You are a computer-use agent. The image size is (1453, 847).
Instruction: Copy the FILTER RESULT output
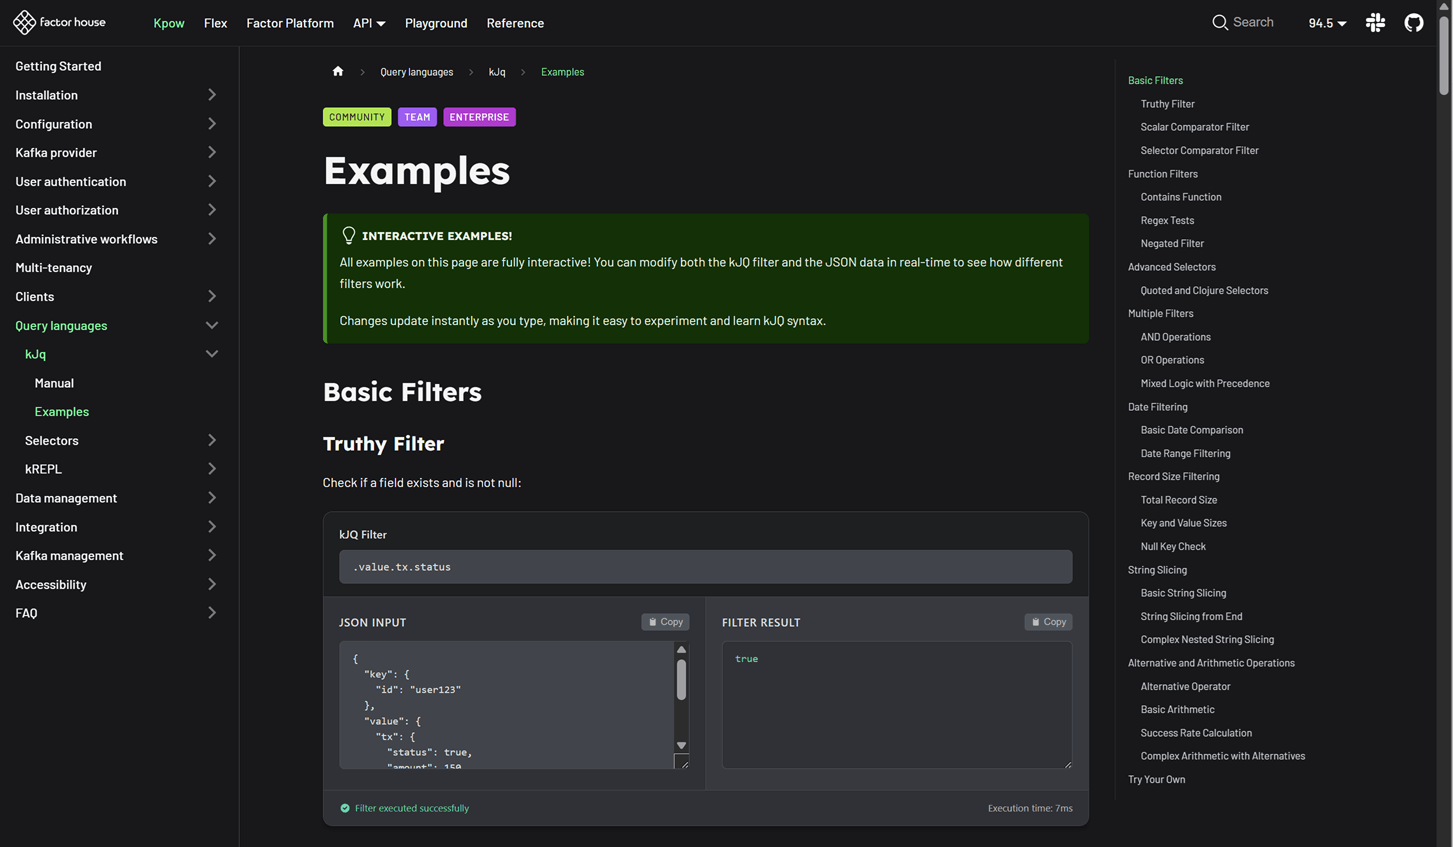1047,621
